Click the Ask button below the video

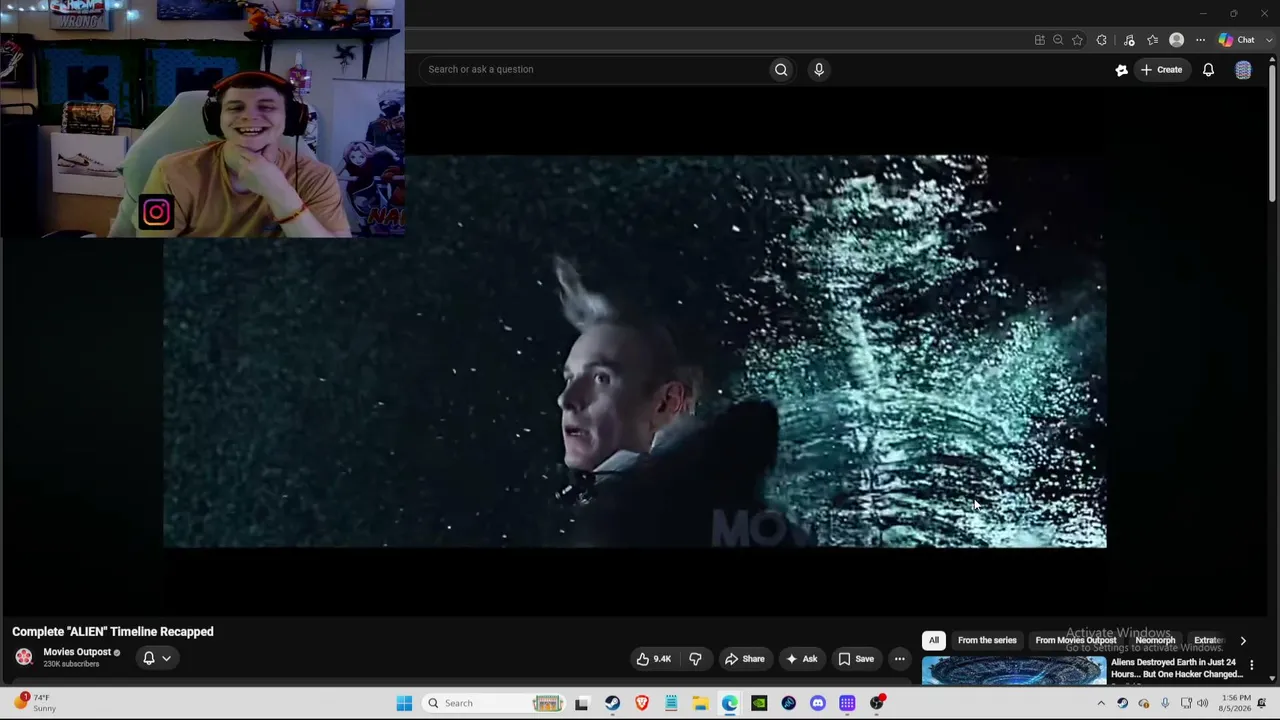pos(801,659)
